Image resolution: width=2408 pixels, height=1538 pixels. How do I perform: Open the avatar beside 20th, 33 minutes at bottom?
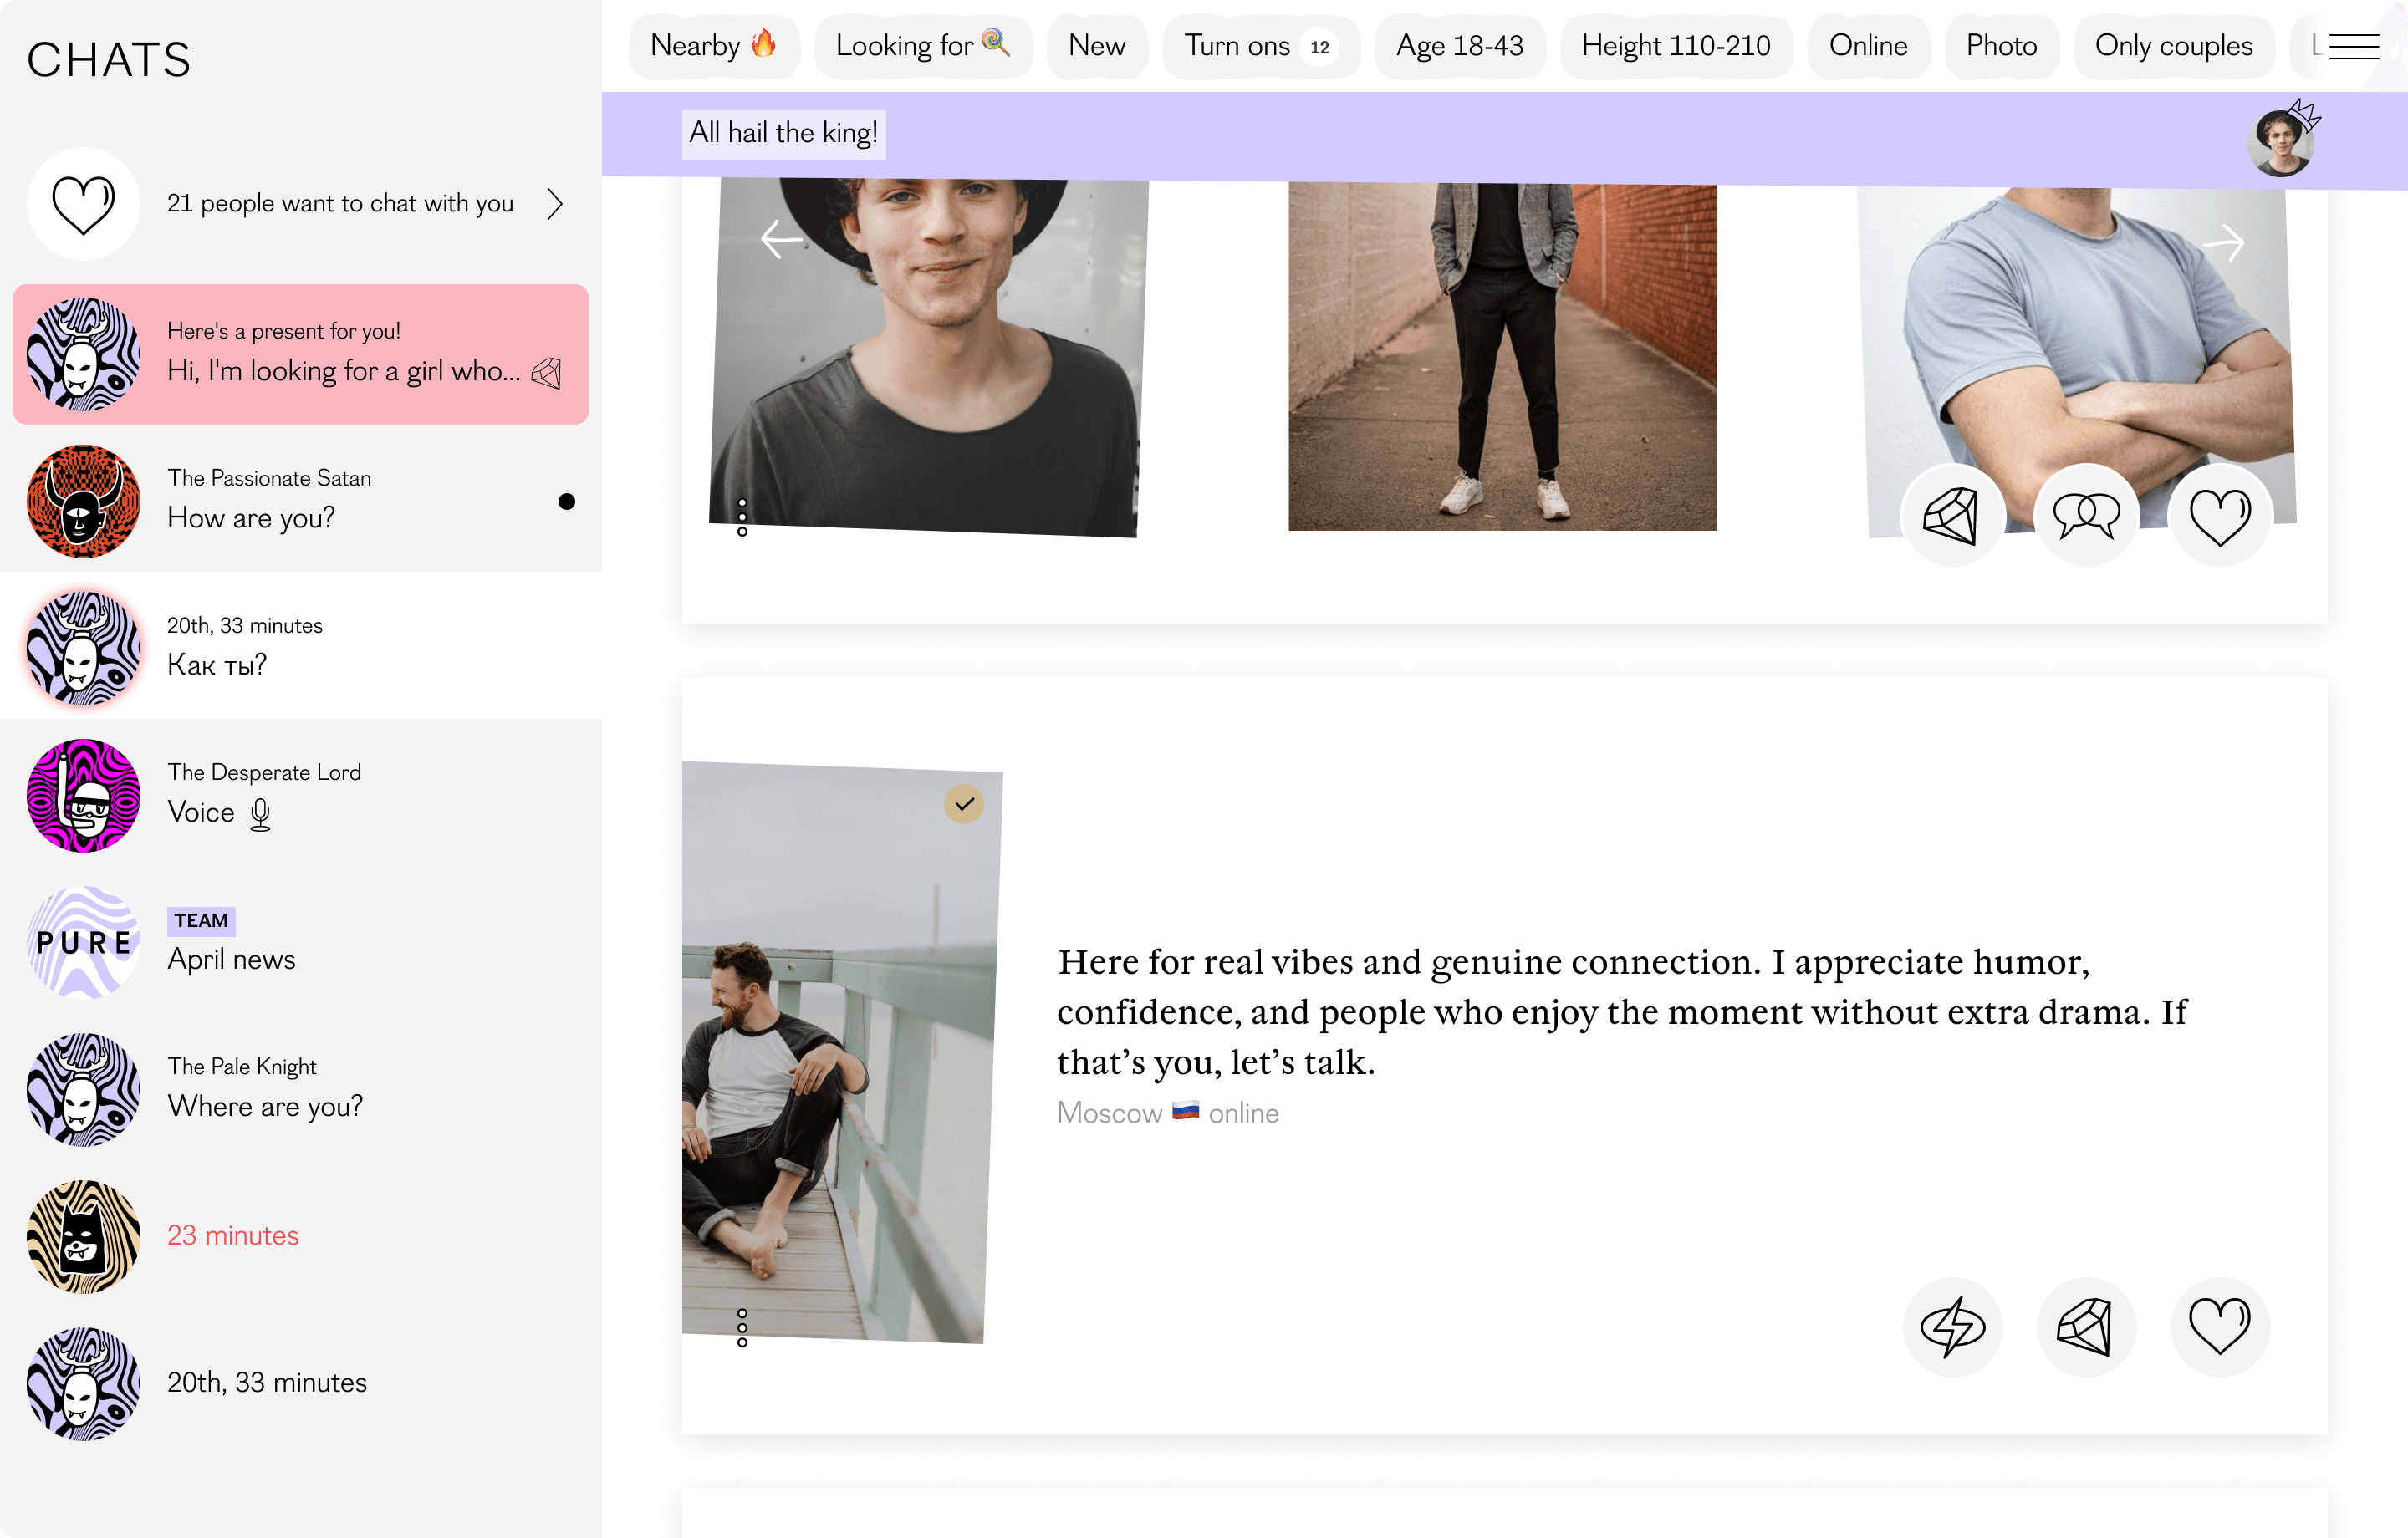[83, 1383]
